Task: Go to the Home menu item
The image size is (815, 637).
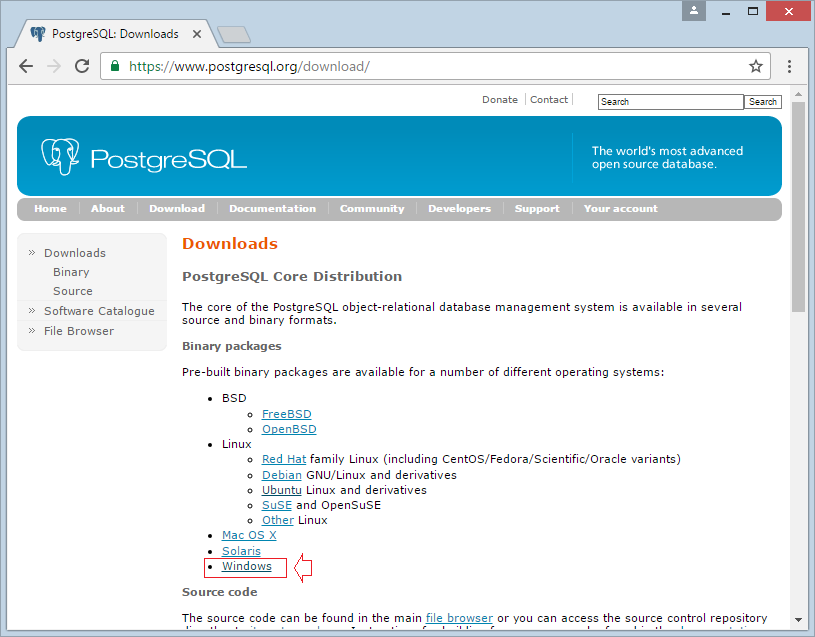Action: click(50, 208)
